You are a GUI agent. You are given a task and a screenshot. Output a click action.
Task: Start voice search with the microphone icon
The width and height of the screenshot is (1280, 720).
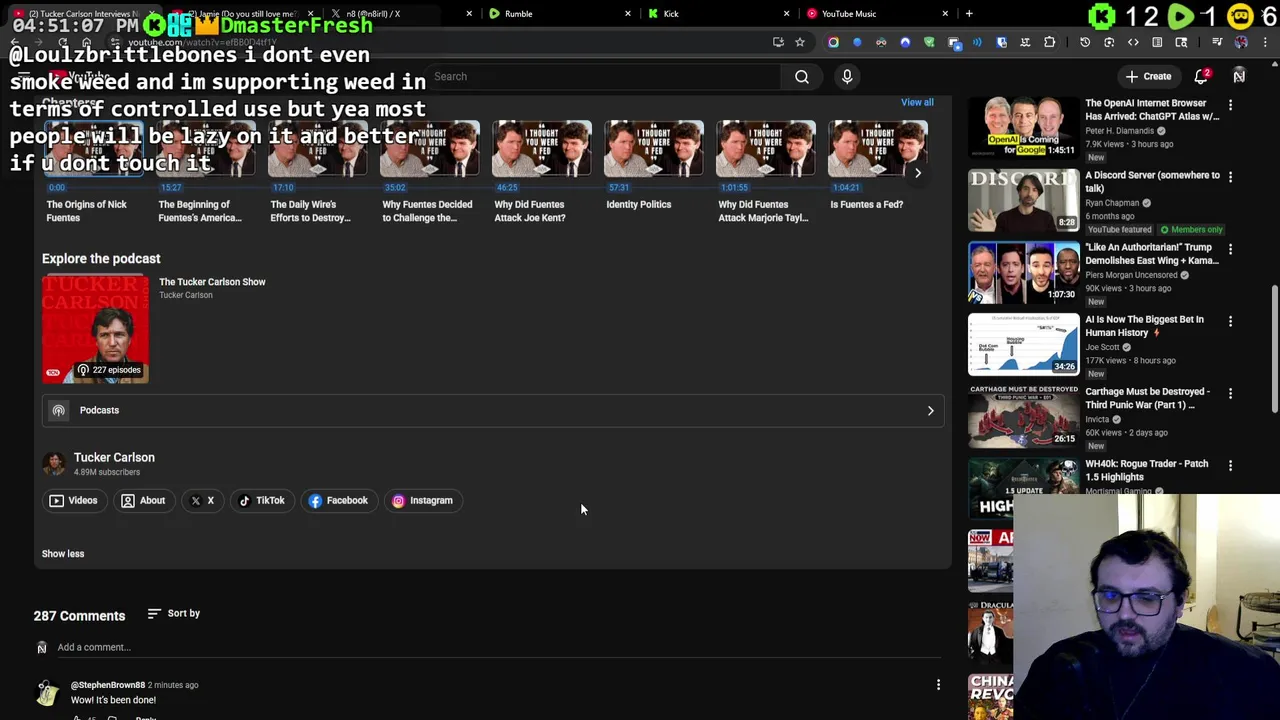coord(847,77)
